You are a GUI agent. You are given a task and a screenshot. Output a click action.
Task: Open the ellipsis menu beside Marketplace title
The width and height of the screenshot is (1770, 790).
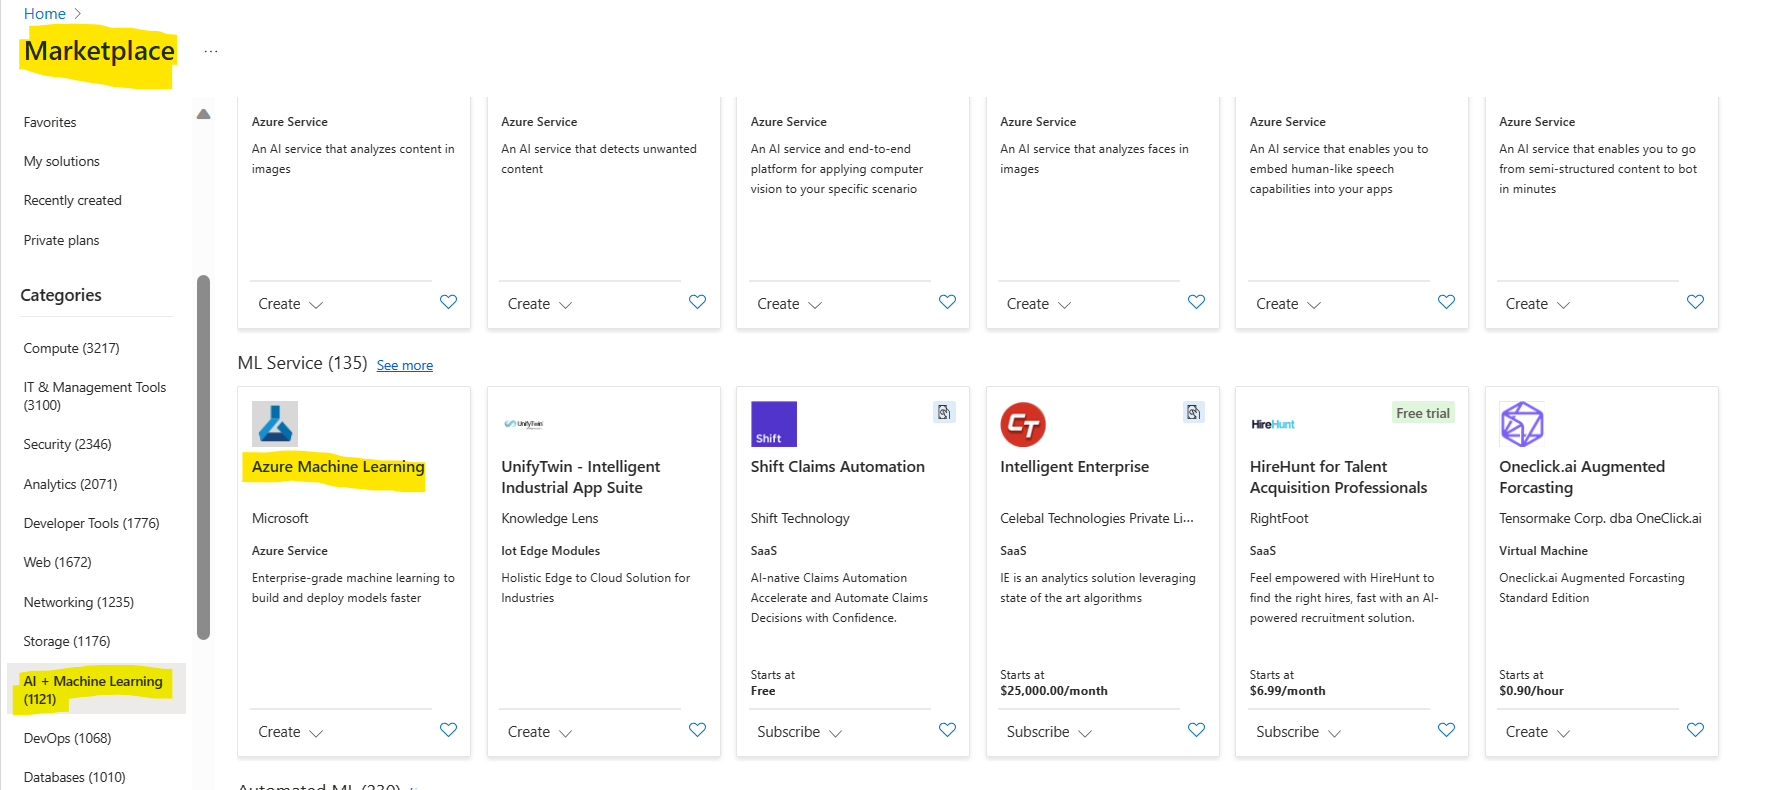[211, 51]
